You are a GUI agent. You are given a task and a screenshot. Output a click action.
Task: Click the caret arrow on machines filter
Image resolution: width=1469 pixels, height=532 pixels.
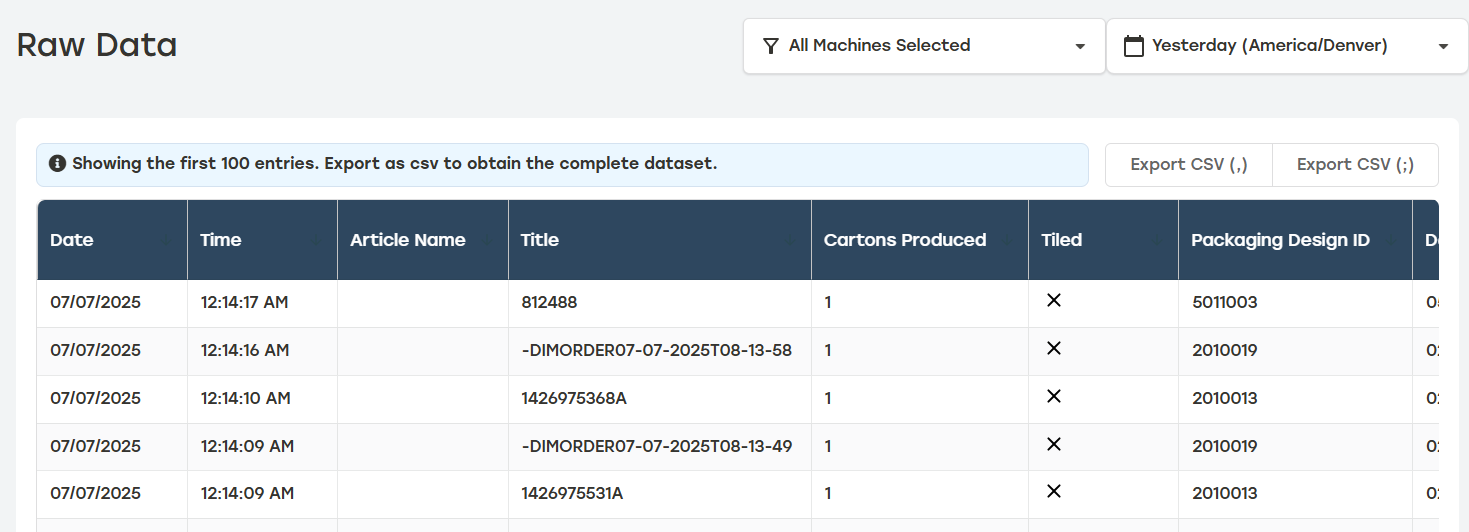(1080, 47)
